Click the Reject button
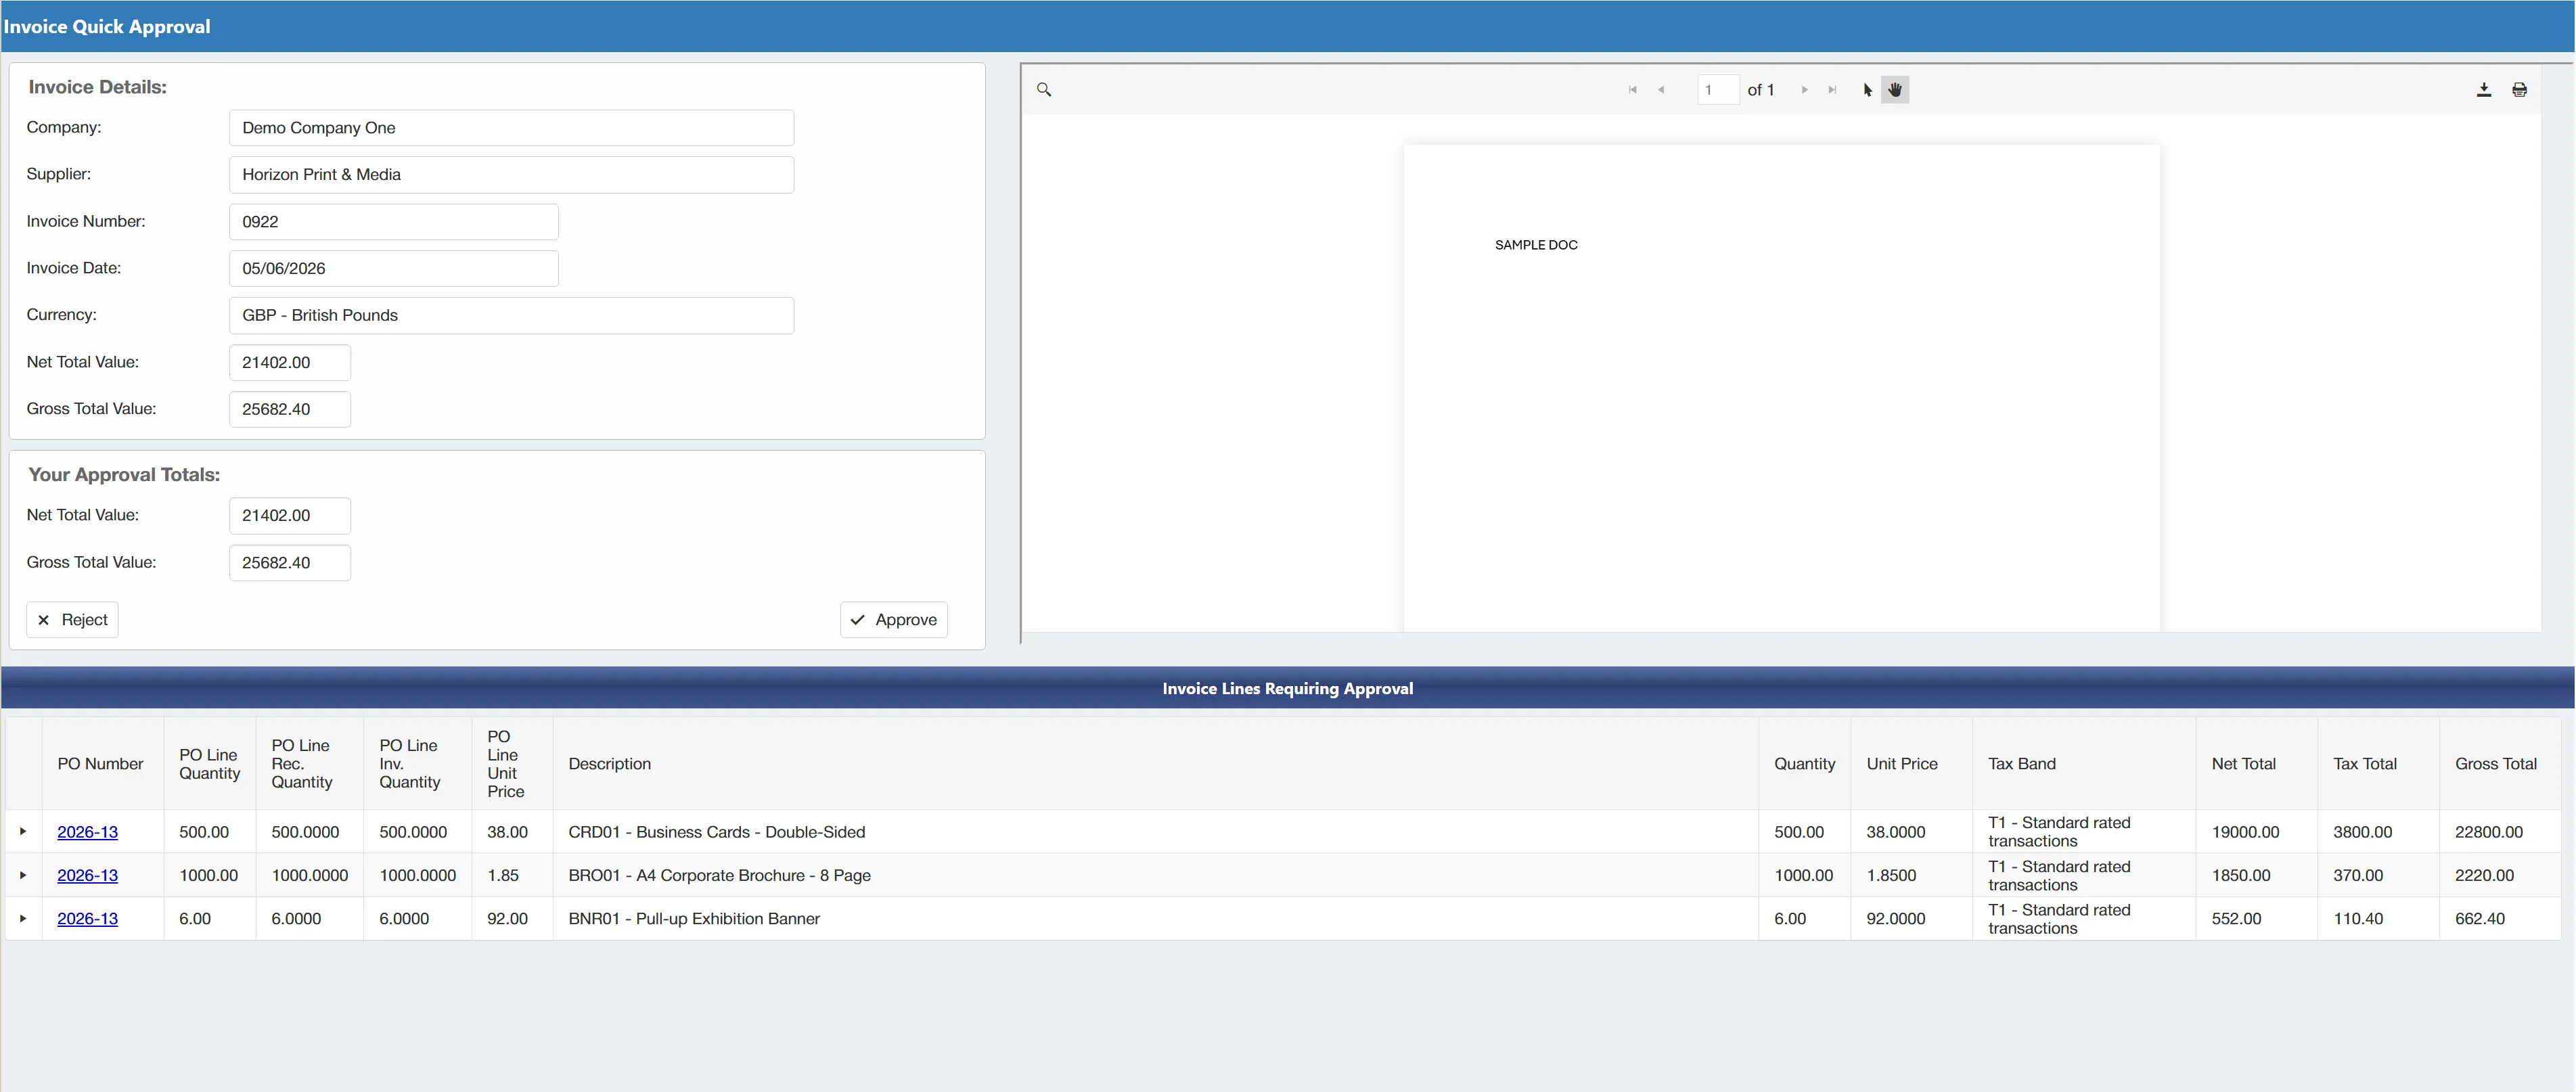Image resolution: width=2576 pixels, height=1092 pixels. tap(72, 620)
